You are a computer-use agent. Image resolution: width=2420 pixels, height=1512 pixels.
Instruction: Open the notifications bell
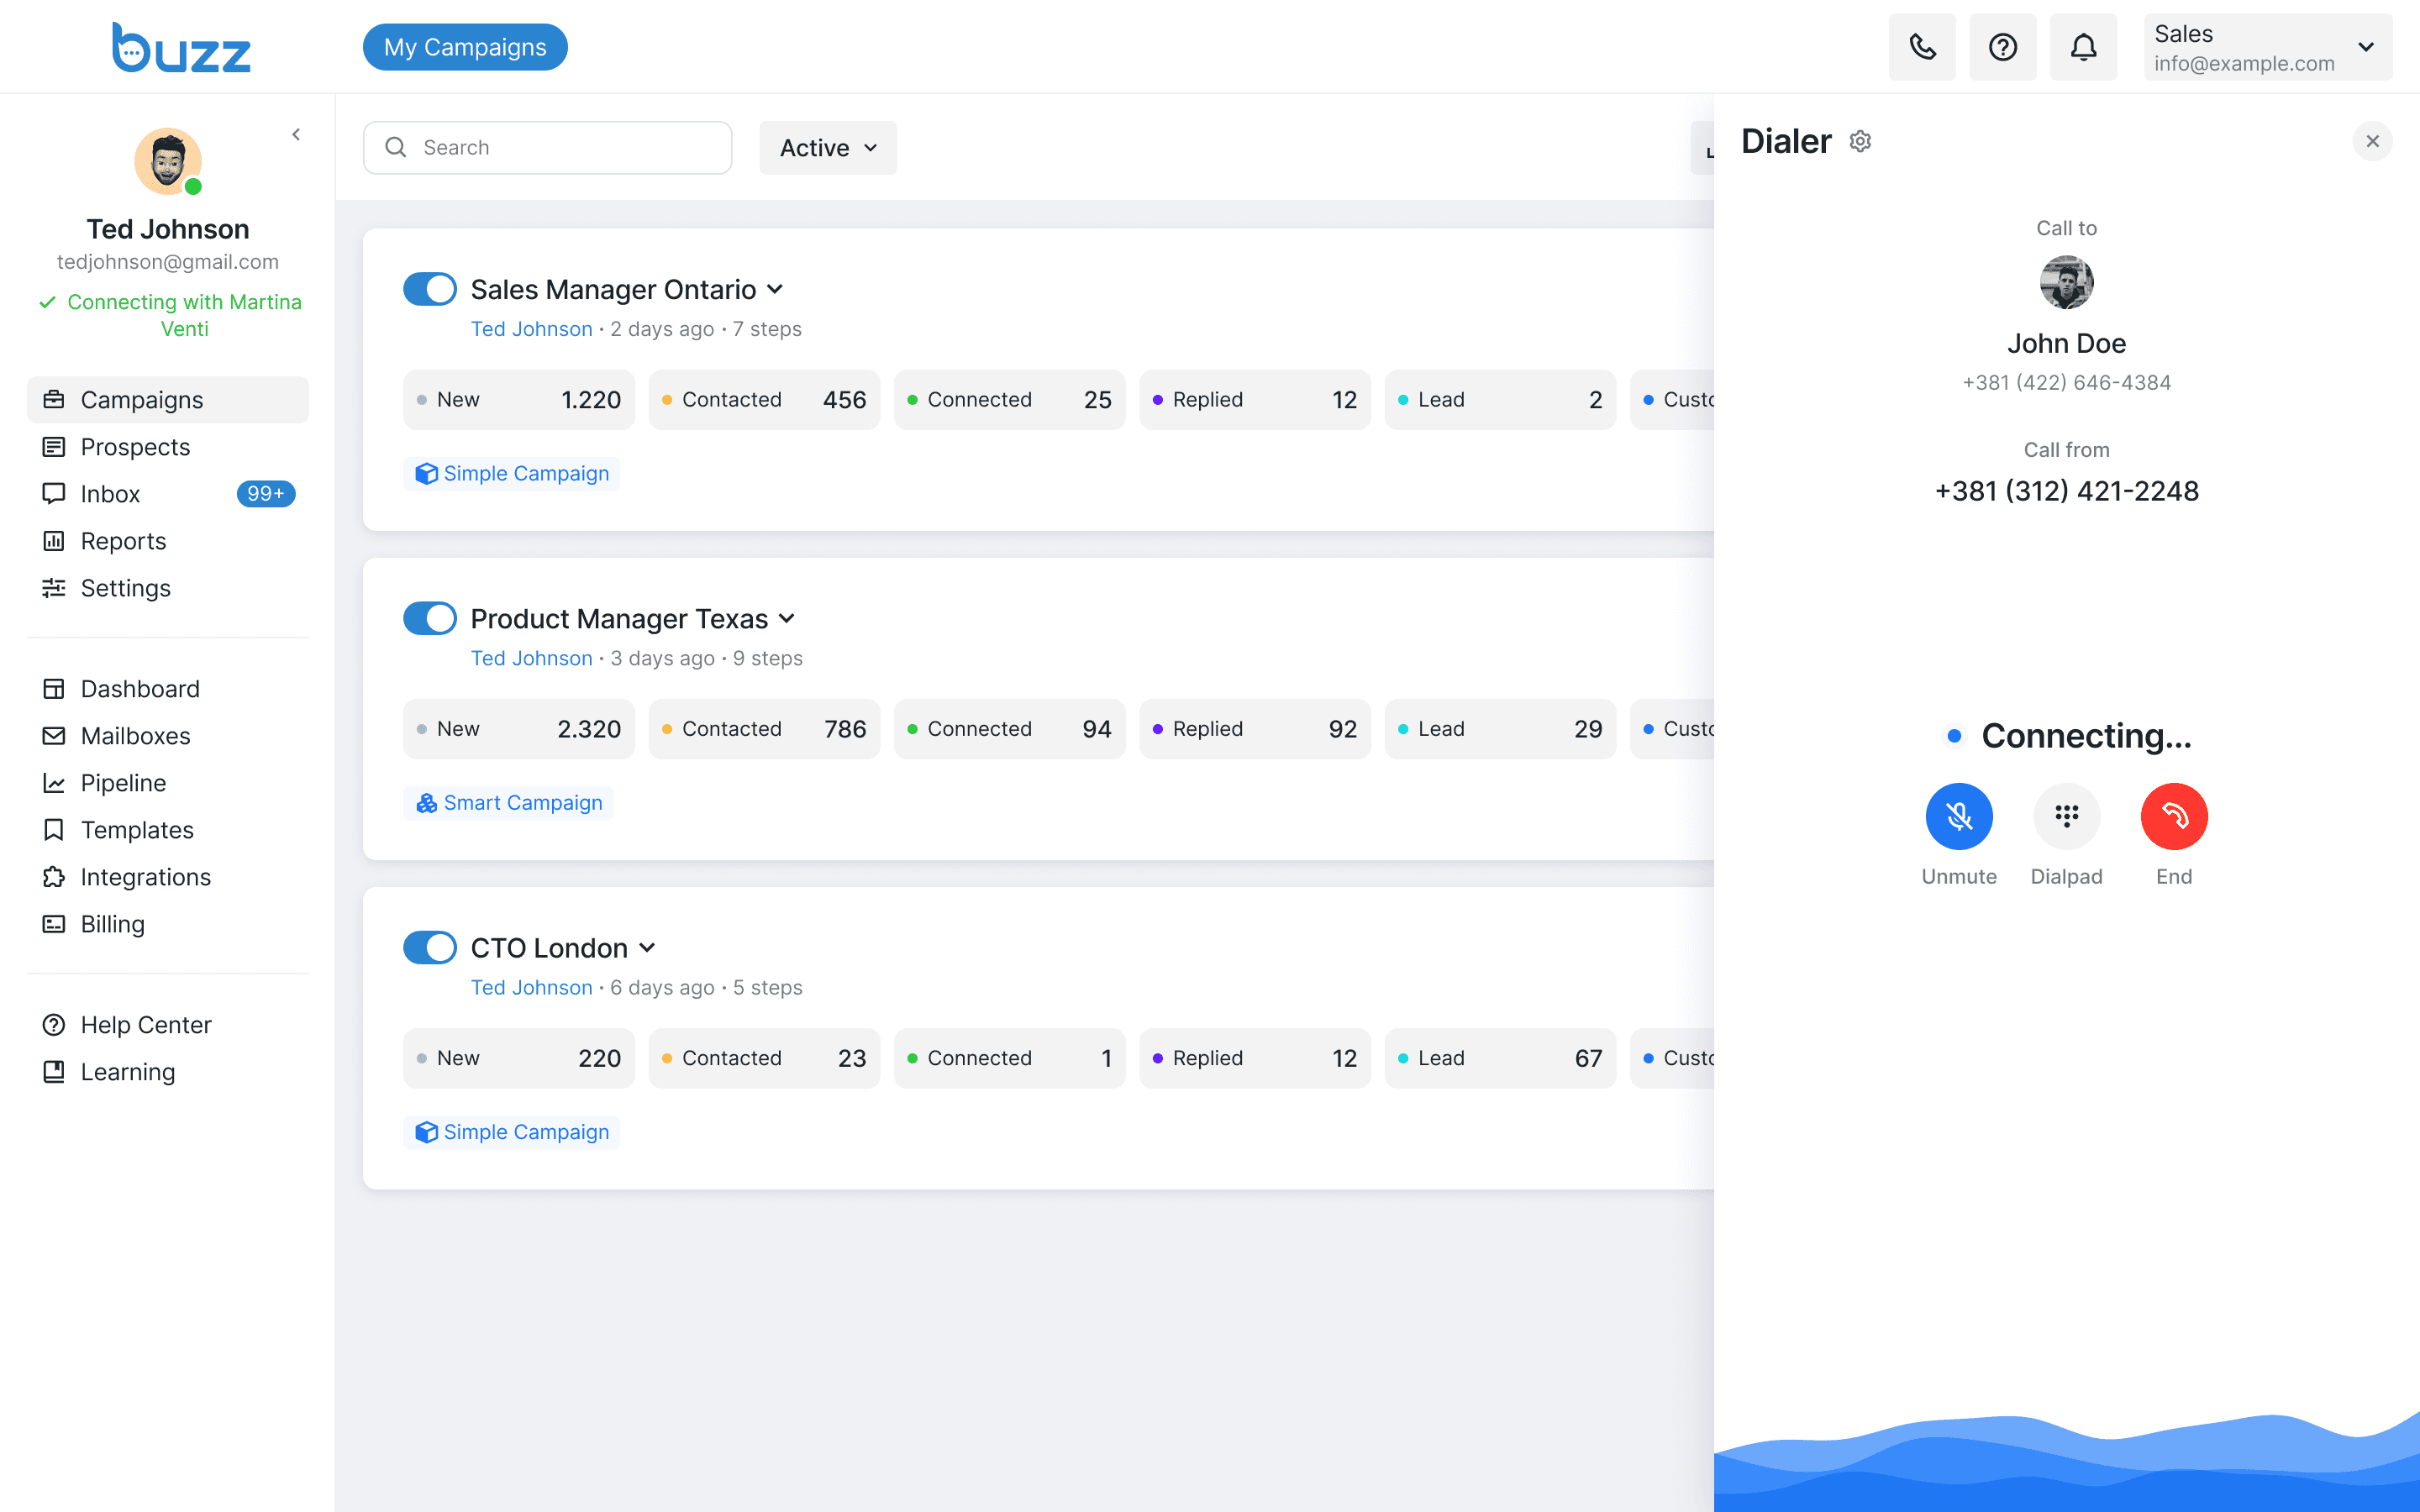click(x=2083, y=47)
